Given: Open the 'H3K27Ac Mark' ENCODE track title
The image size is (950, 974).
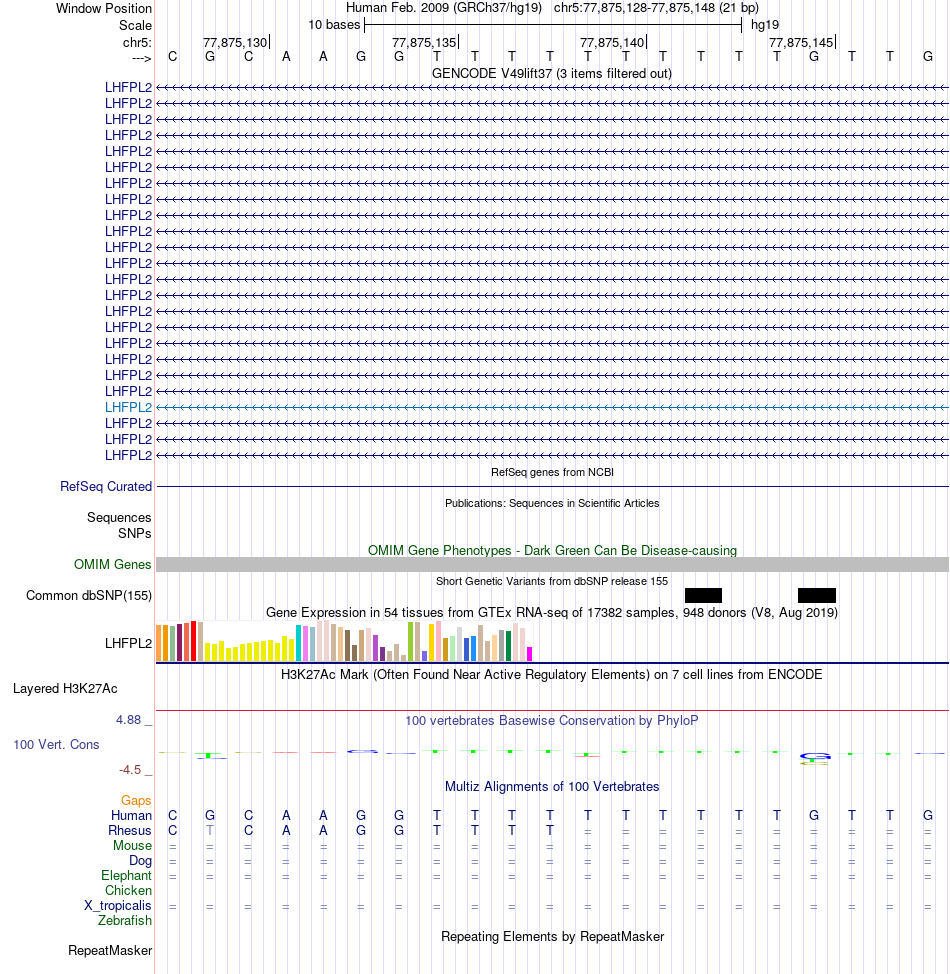Looking at the screenshot, I should pos(552,675).
